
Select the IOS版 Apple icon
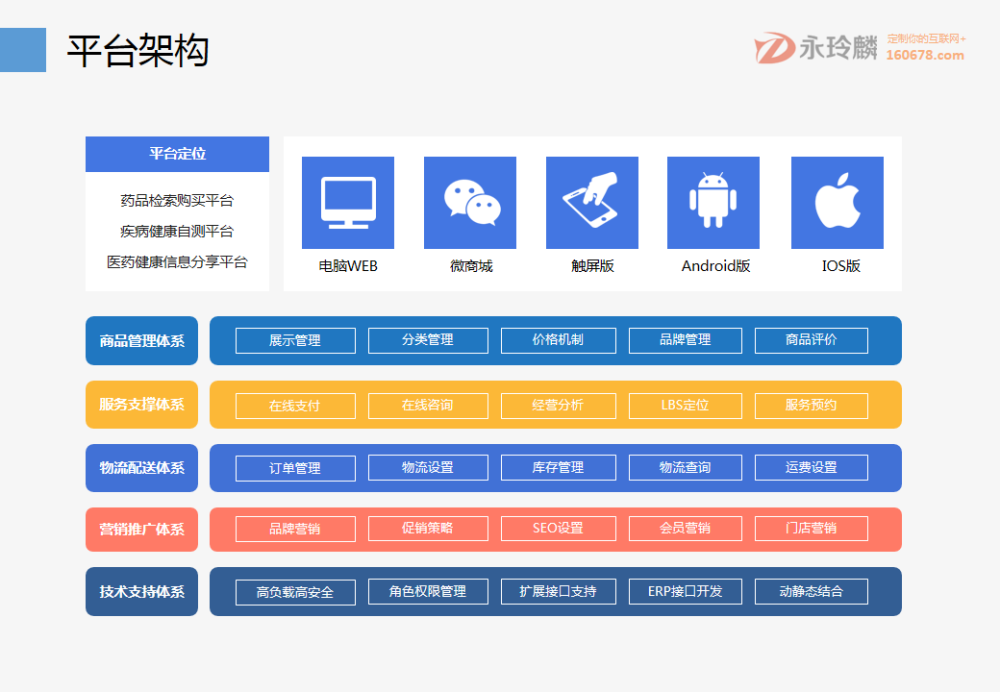[x=837, y=199]
